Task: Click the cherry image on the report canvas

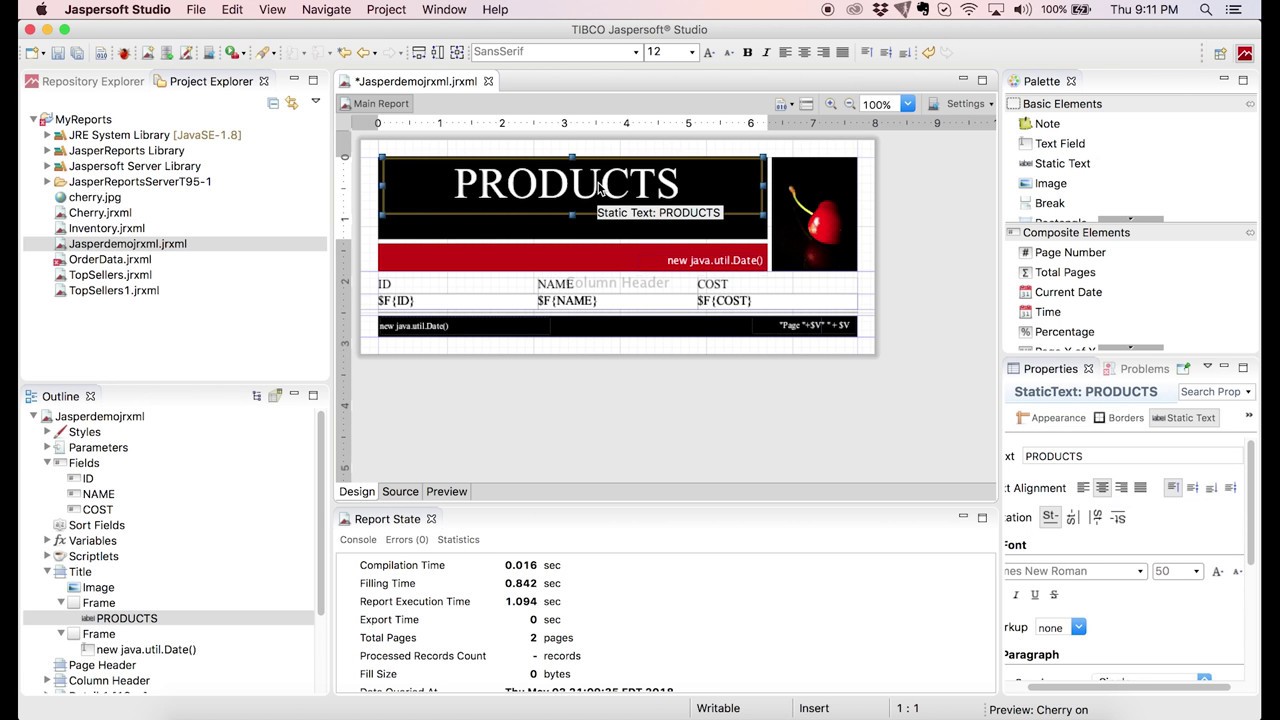Action: pyautogui.click(x=814, y=213)
